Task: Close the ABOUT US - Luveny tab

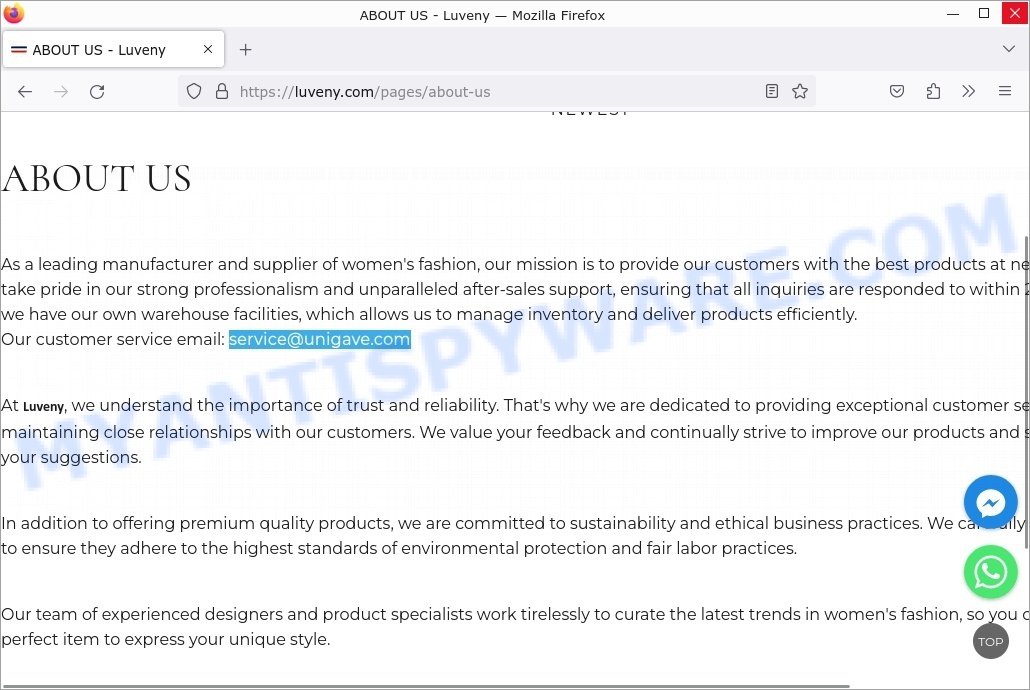Action: pos(208,49)
